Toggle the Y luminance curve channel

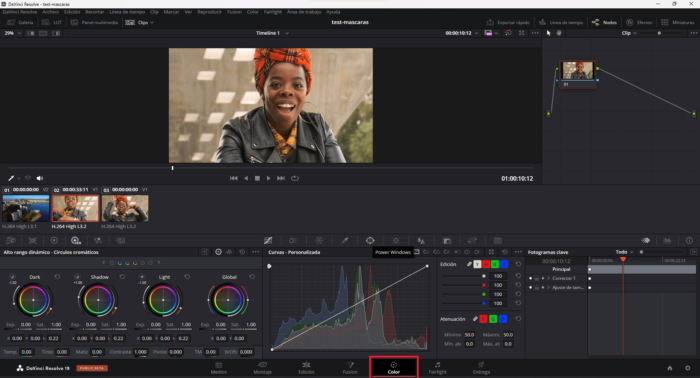tap(477, 264)
